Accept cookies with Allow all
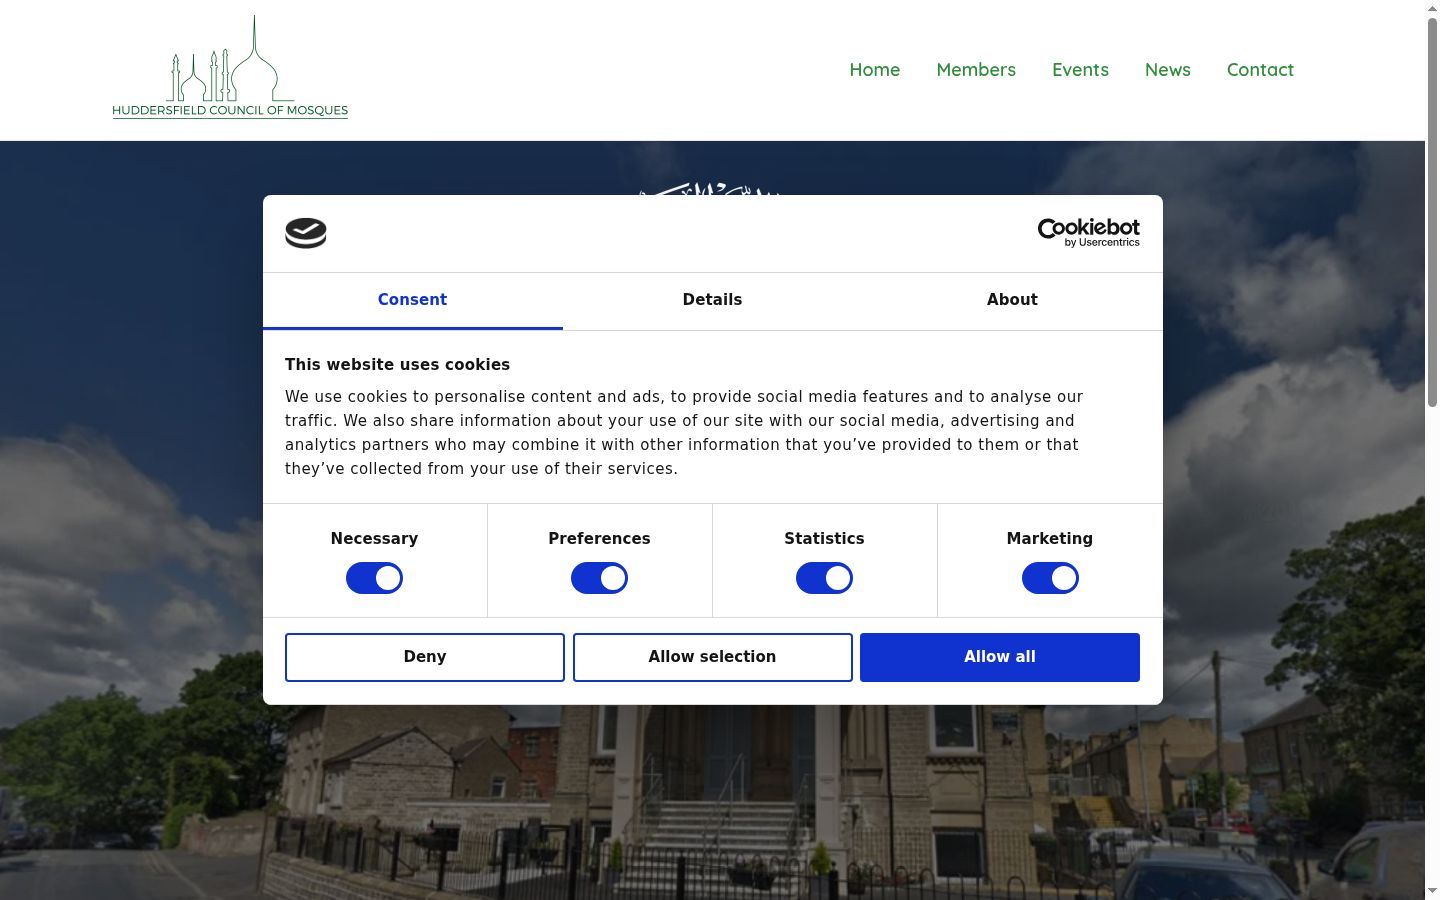 point(1000,657)
